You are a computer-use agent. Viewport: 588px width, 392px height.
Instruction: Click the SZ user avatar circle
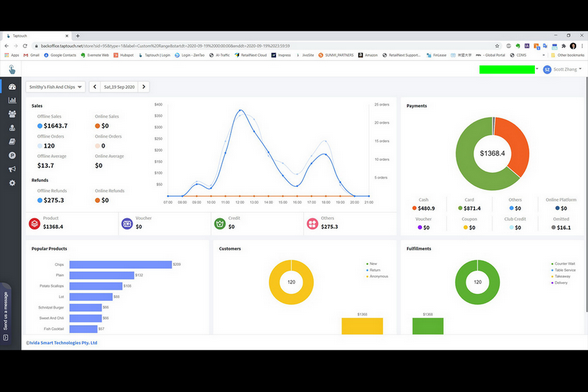547,69
